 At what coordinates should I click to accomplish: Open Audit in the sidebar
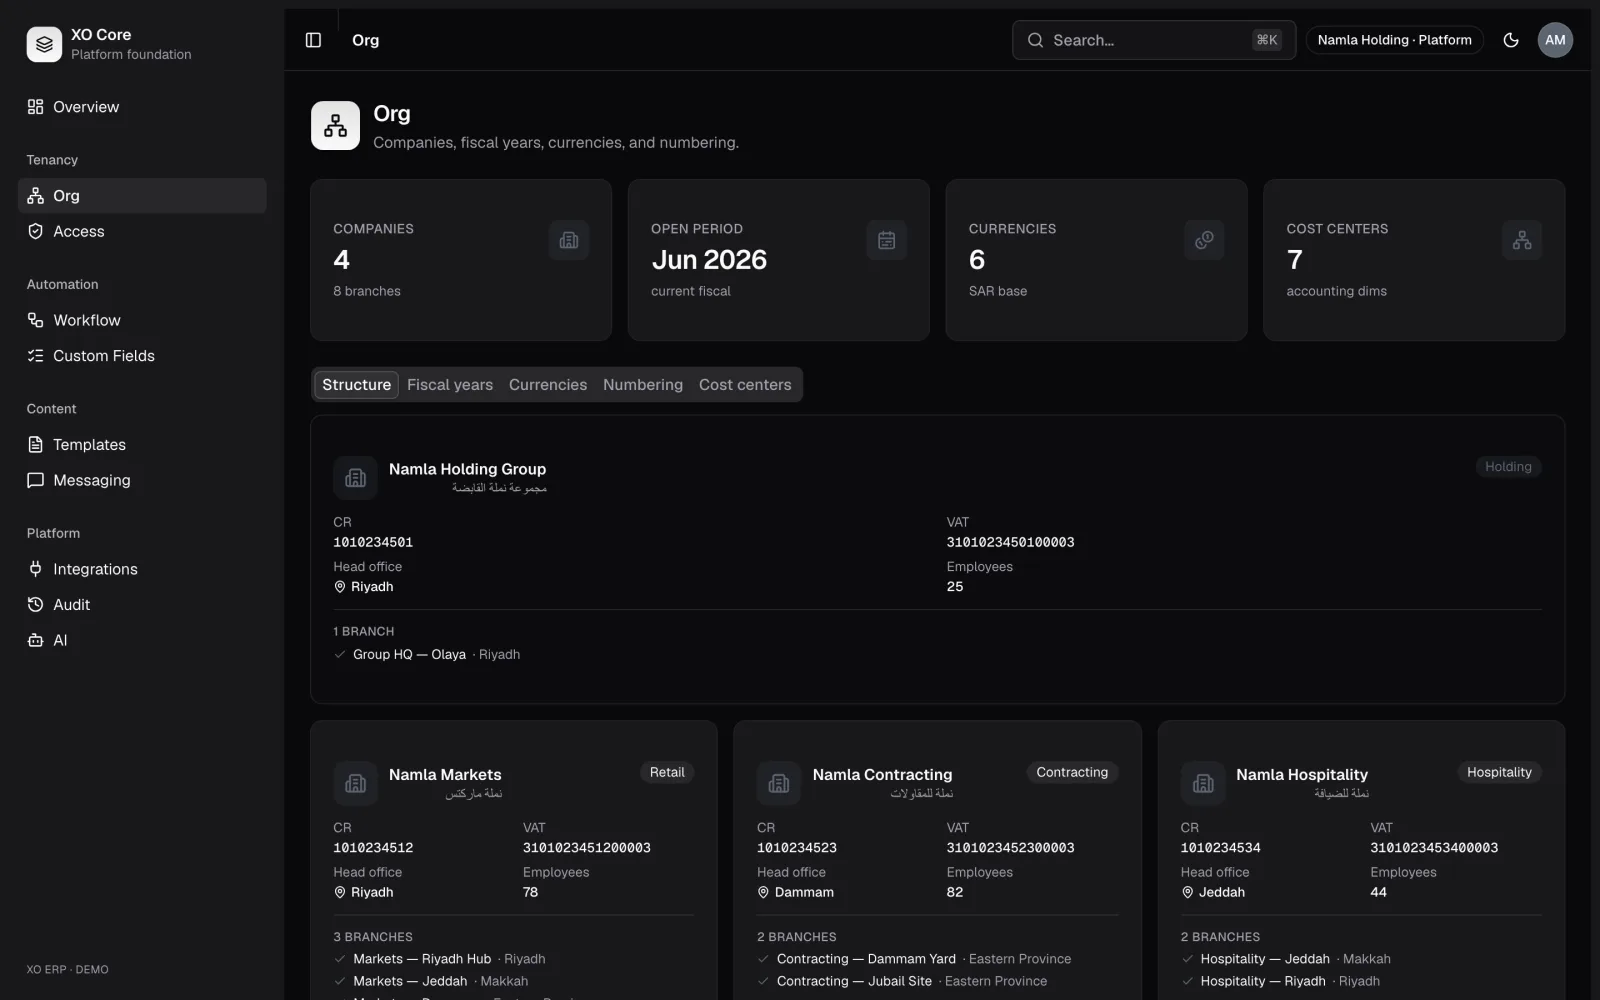pyautogui.click(x=142, y=605)
